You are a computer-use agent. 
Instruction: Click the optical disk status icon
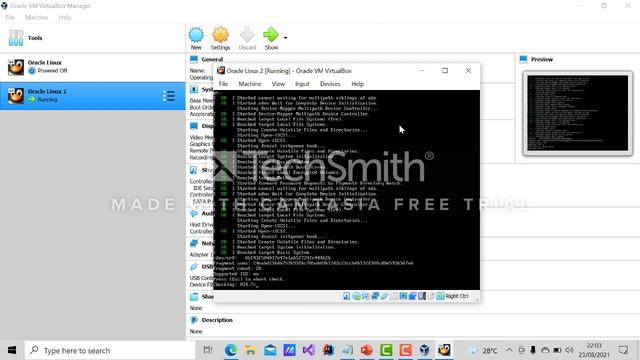pyautogui.click(x=357, y=296)
